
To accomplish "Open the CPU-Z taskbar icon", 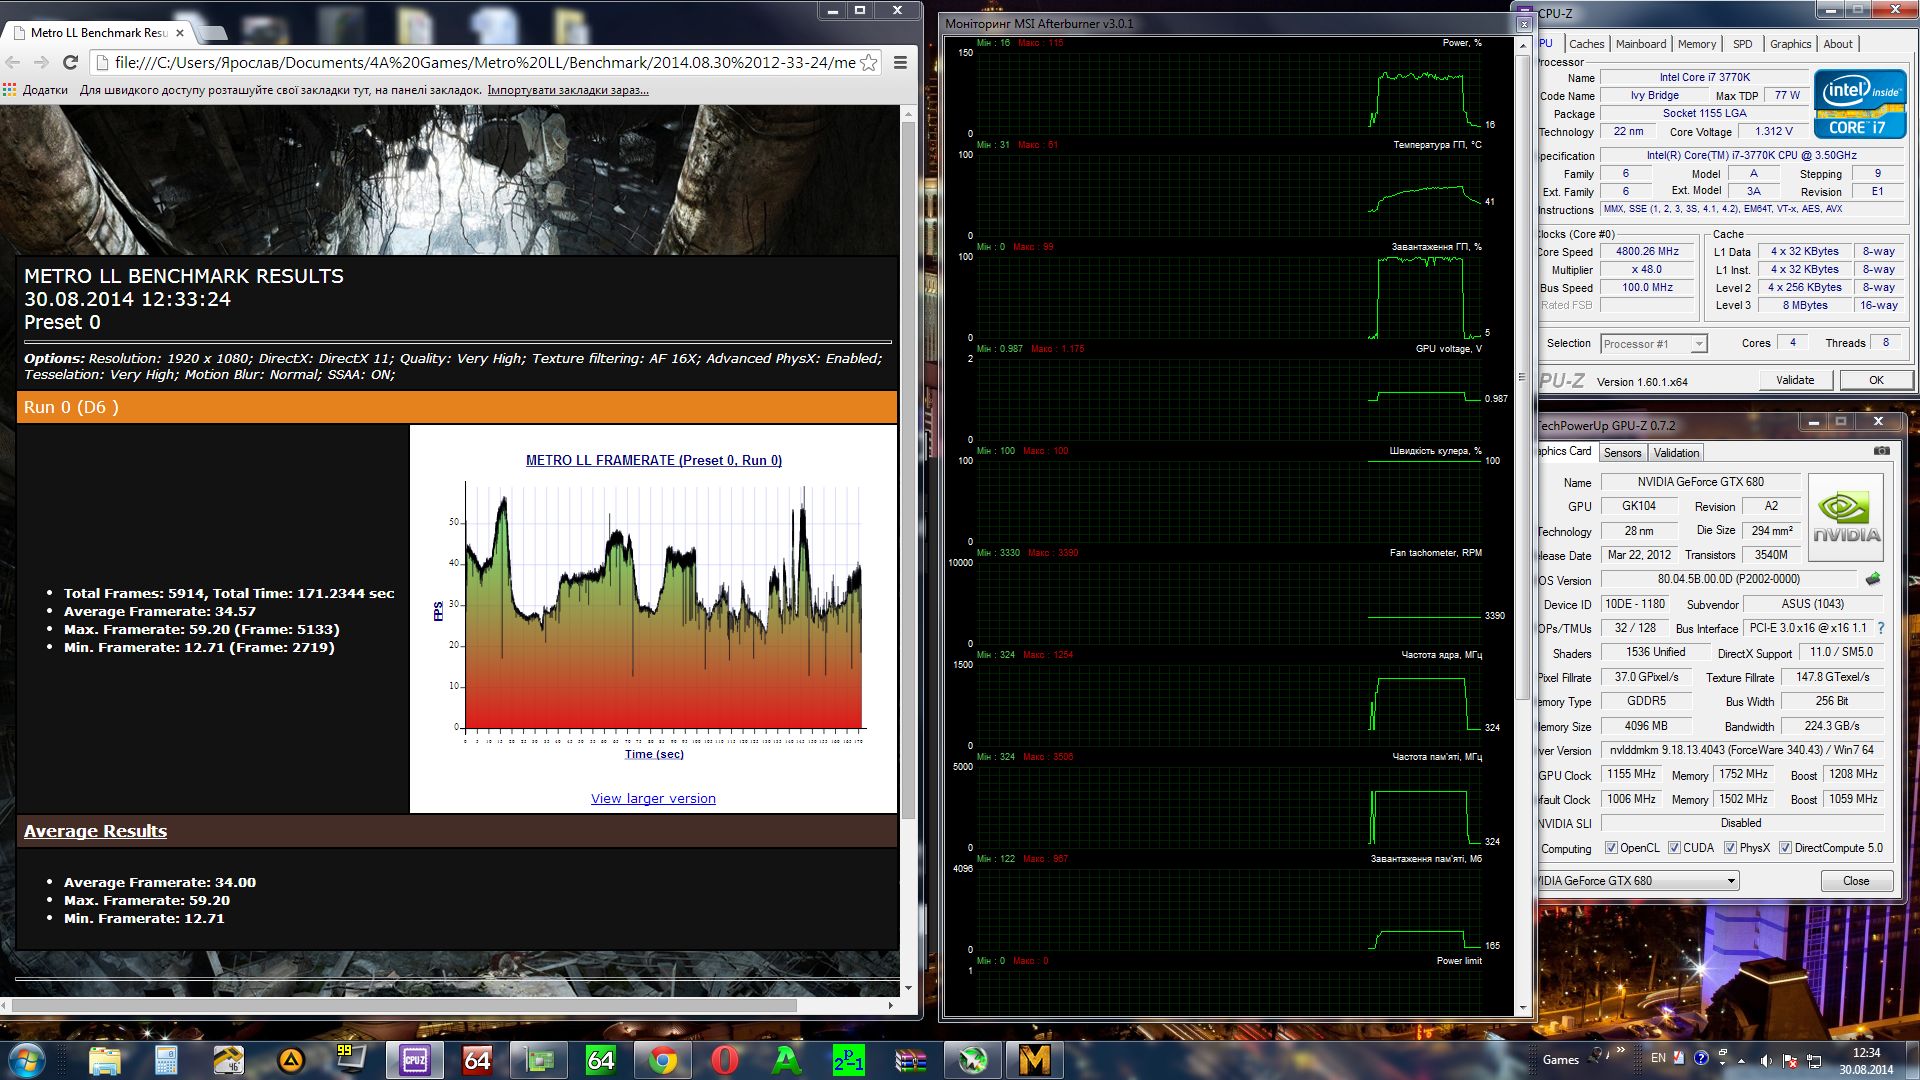I will (415, 1060).
